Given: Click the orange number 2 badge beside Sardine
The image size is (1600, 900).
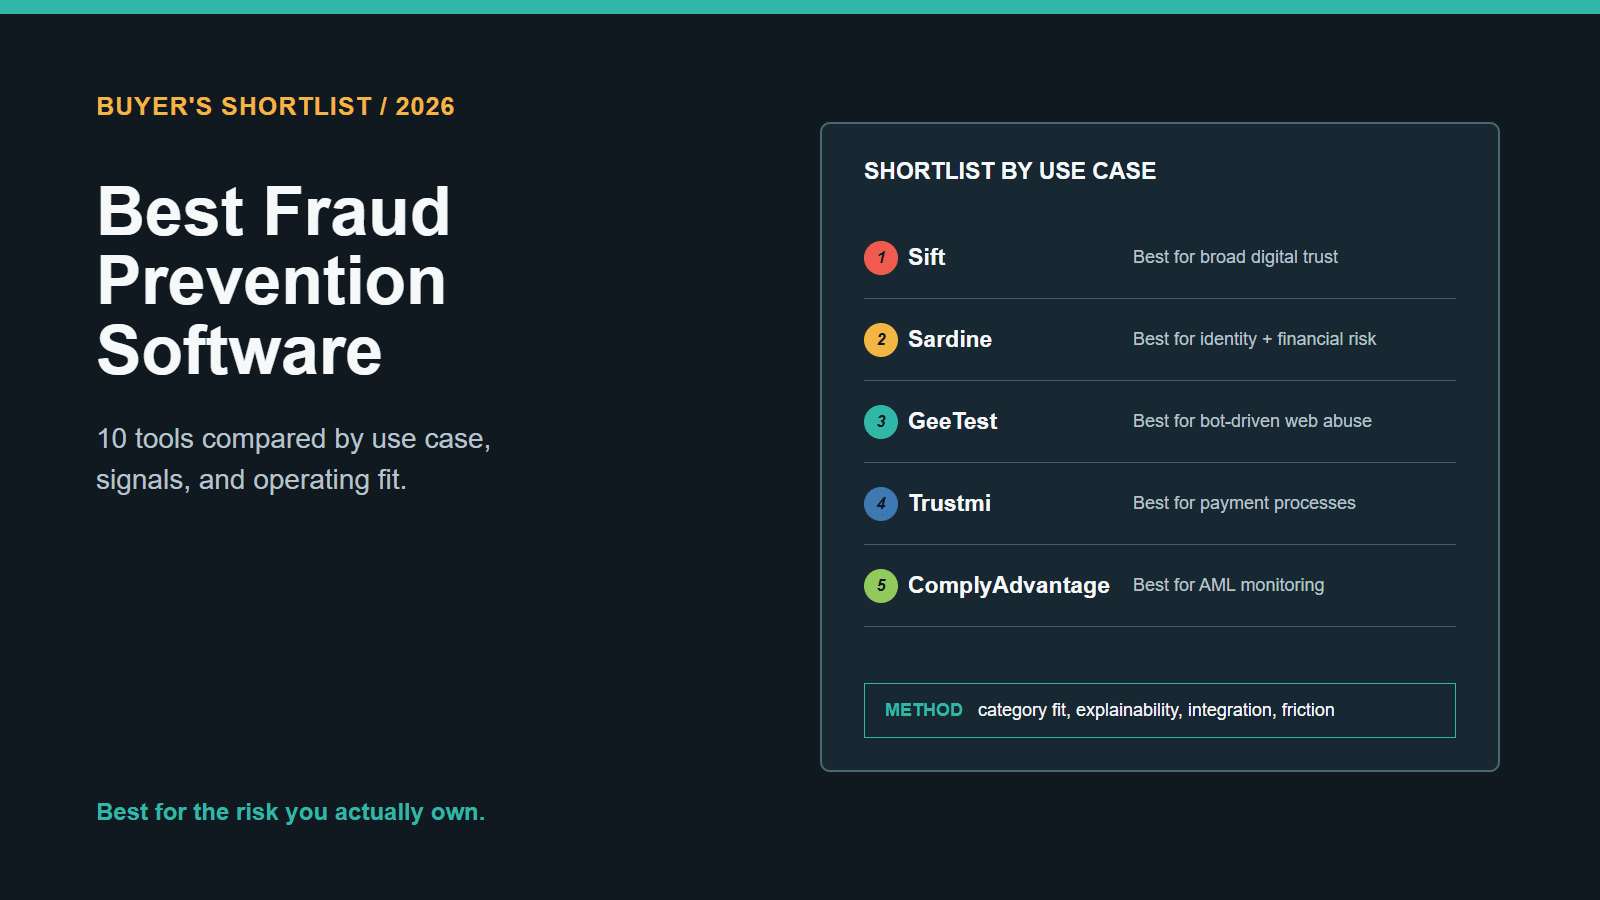Looking at the screenshot, I should [881, 339].
